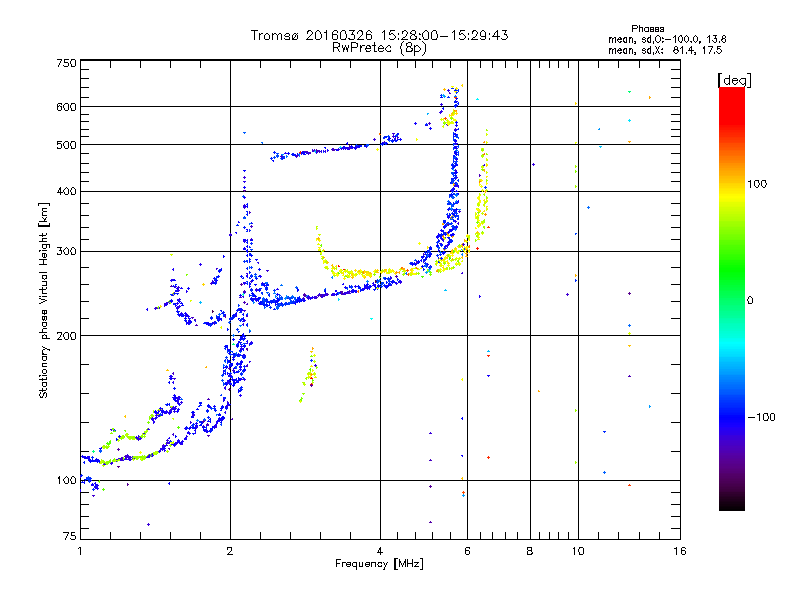The width and height of the screenshot is (800, 600).
Task: Click the plot title 'Tromsø 20160326 15:28:00-15:29:43'
Action: click(379, 35)
